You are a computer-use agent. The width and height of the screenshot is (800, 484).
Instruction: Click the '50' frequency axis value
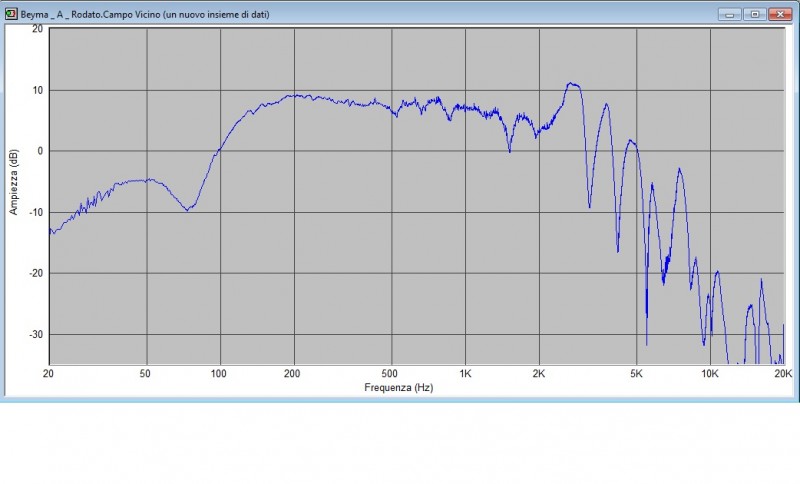(x=145, y=374)
